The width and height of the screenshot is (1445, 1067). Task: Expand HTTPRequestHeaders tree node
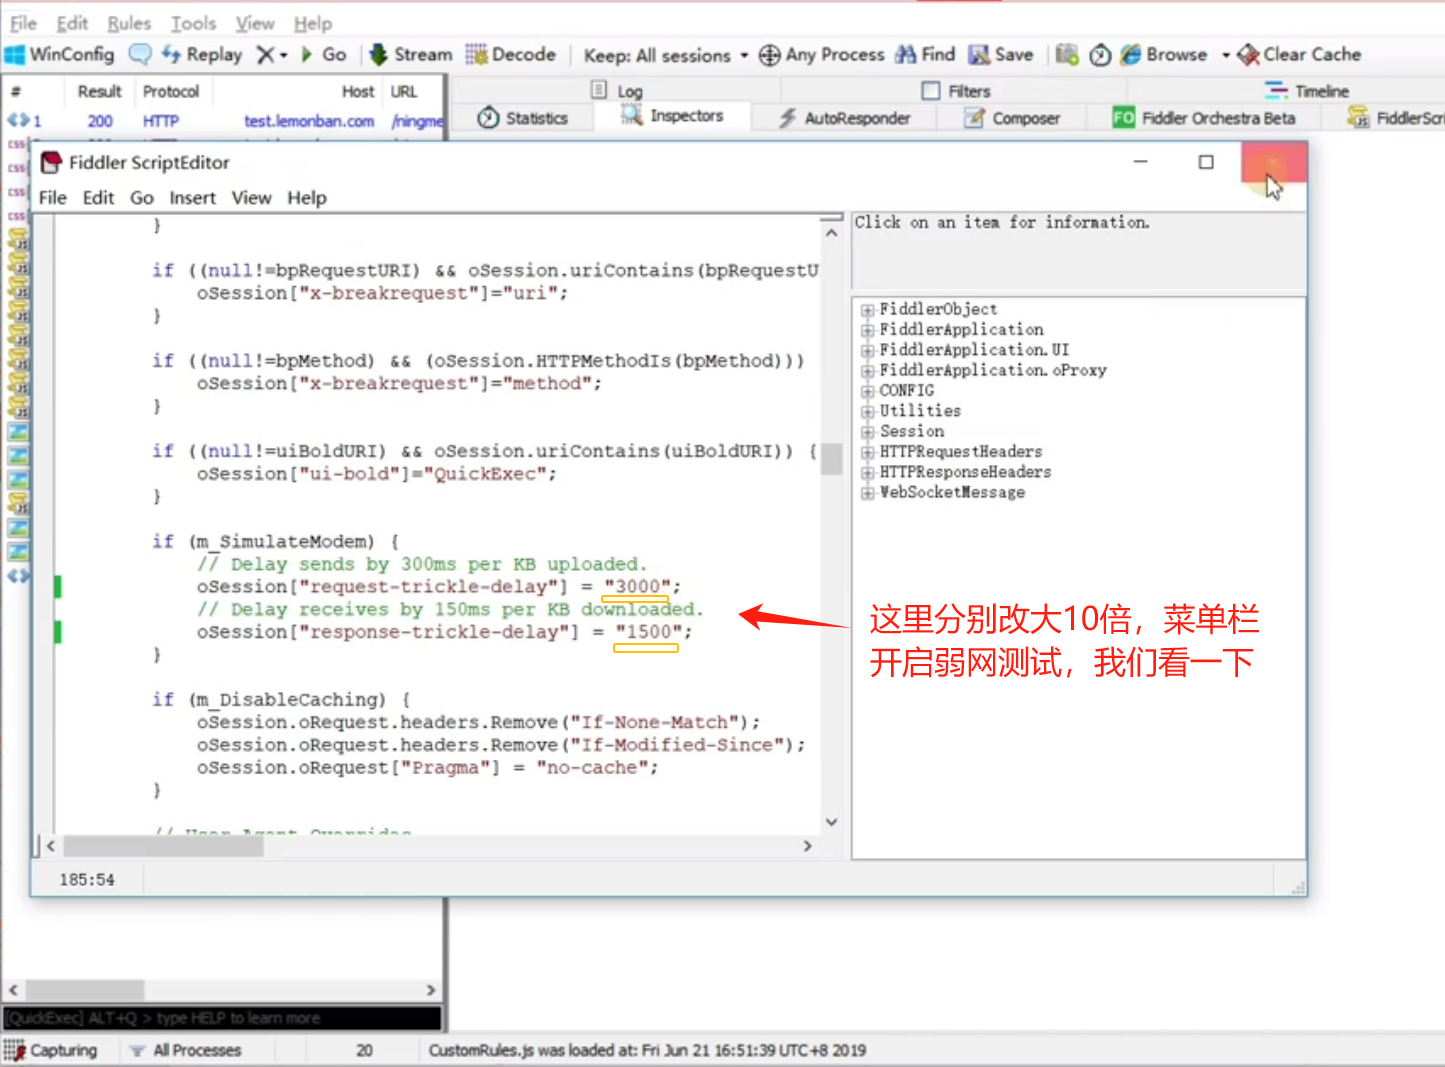(868, 452)
